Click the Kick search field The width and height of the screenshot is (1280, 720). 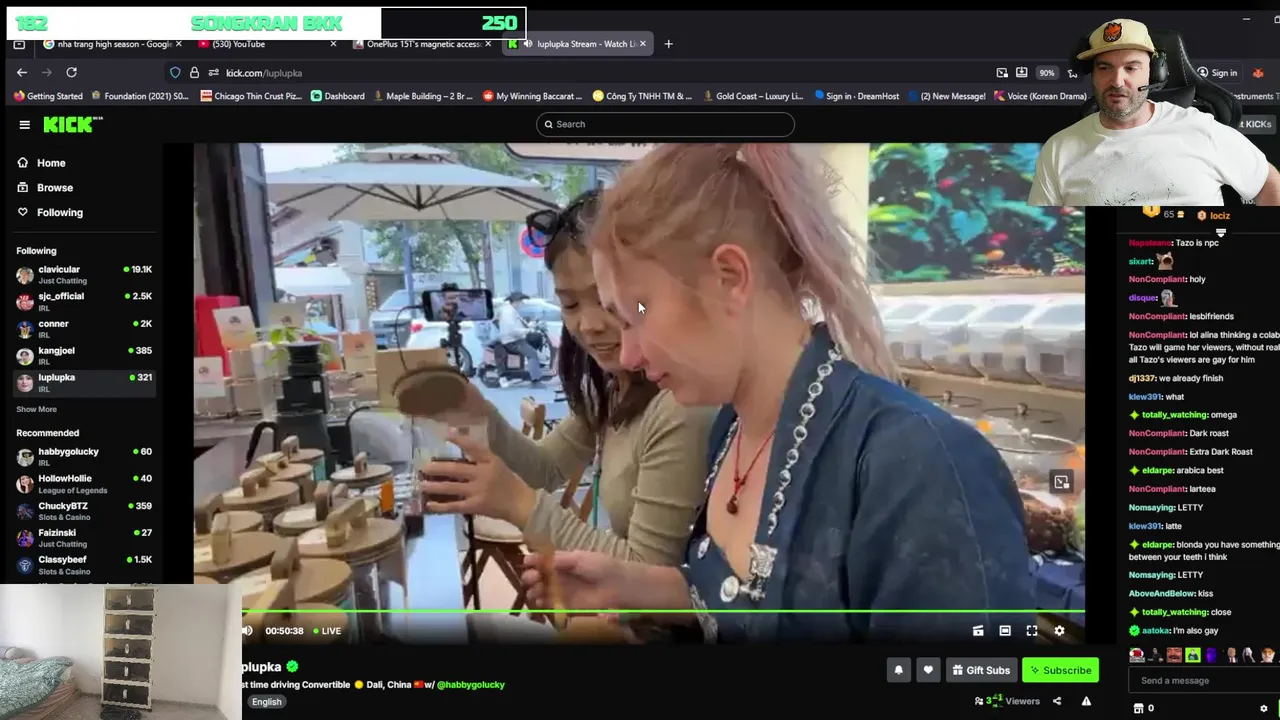pyautogui.click(x=665, y=124)
